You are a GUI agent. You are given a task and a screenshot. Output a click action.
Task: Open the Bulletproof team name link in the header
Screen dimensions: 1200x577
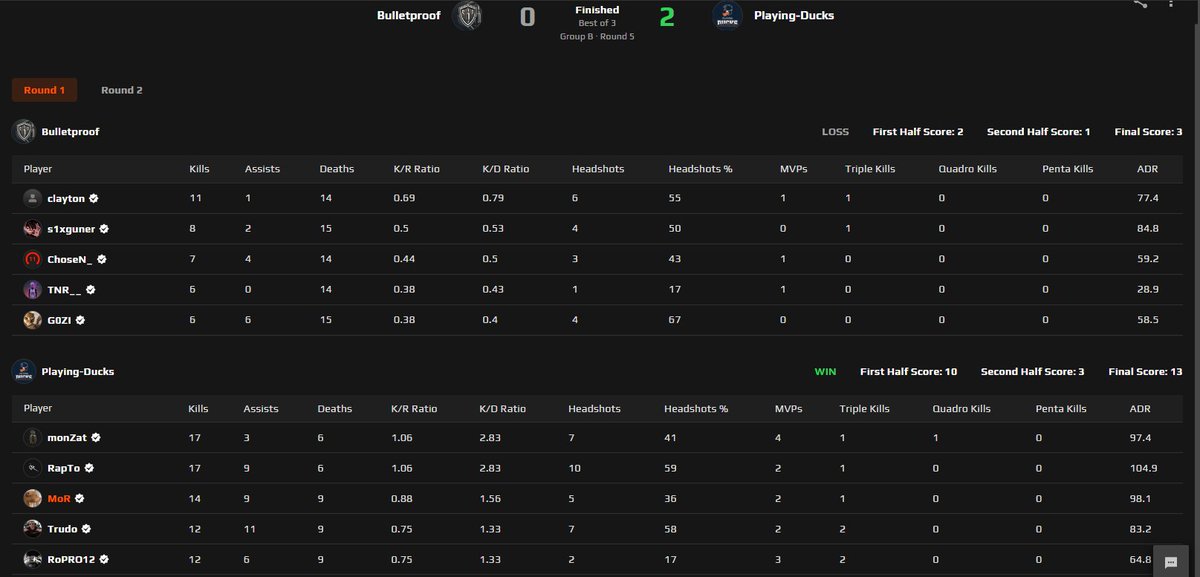tap(408, 16)
